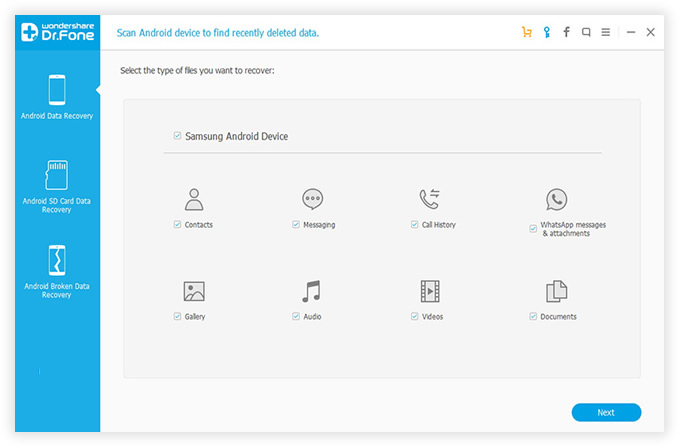Click the 'Videos' label text
Image resolution: width=679 pixels, height=447 pixels.
pos(432,317)
